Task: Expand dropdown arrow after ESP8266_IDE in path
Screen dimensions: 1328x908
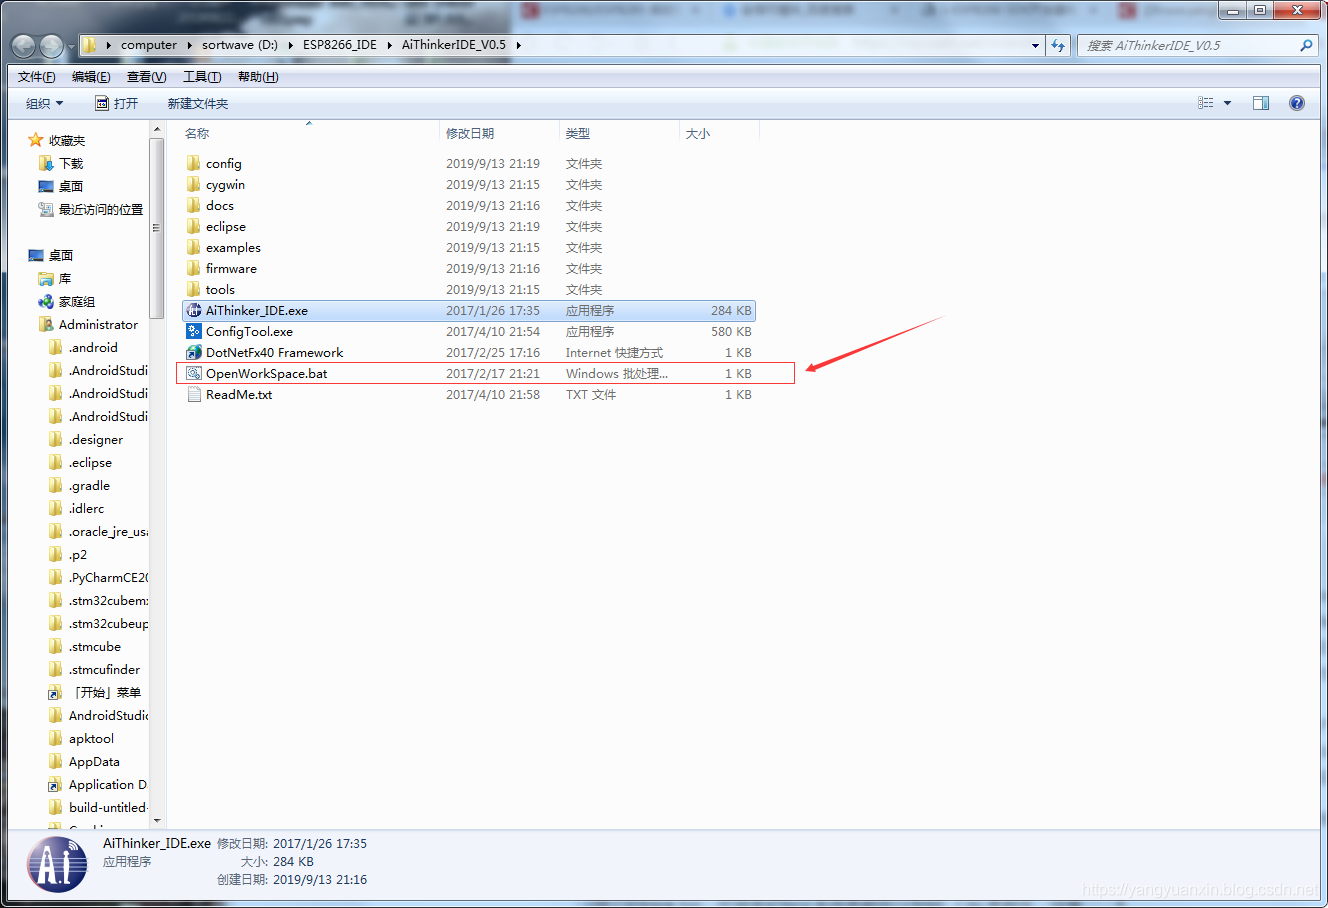Action: 389,45
